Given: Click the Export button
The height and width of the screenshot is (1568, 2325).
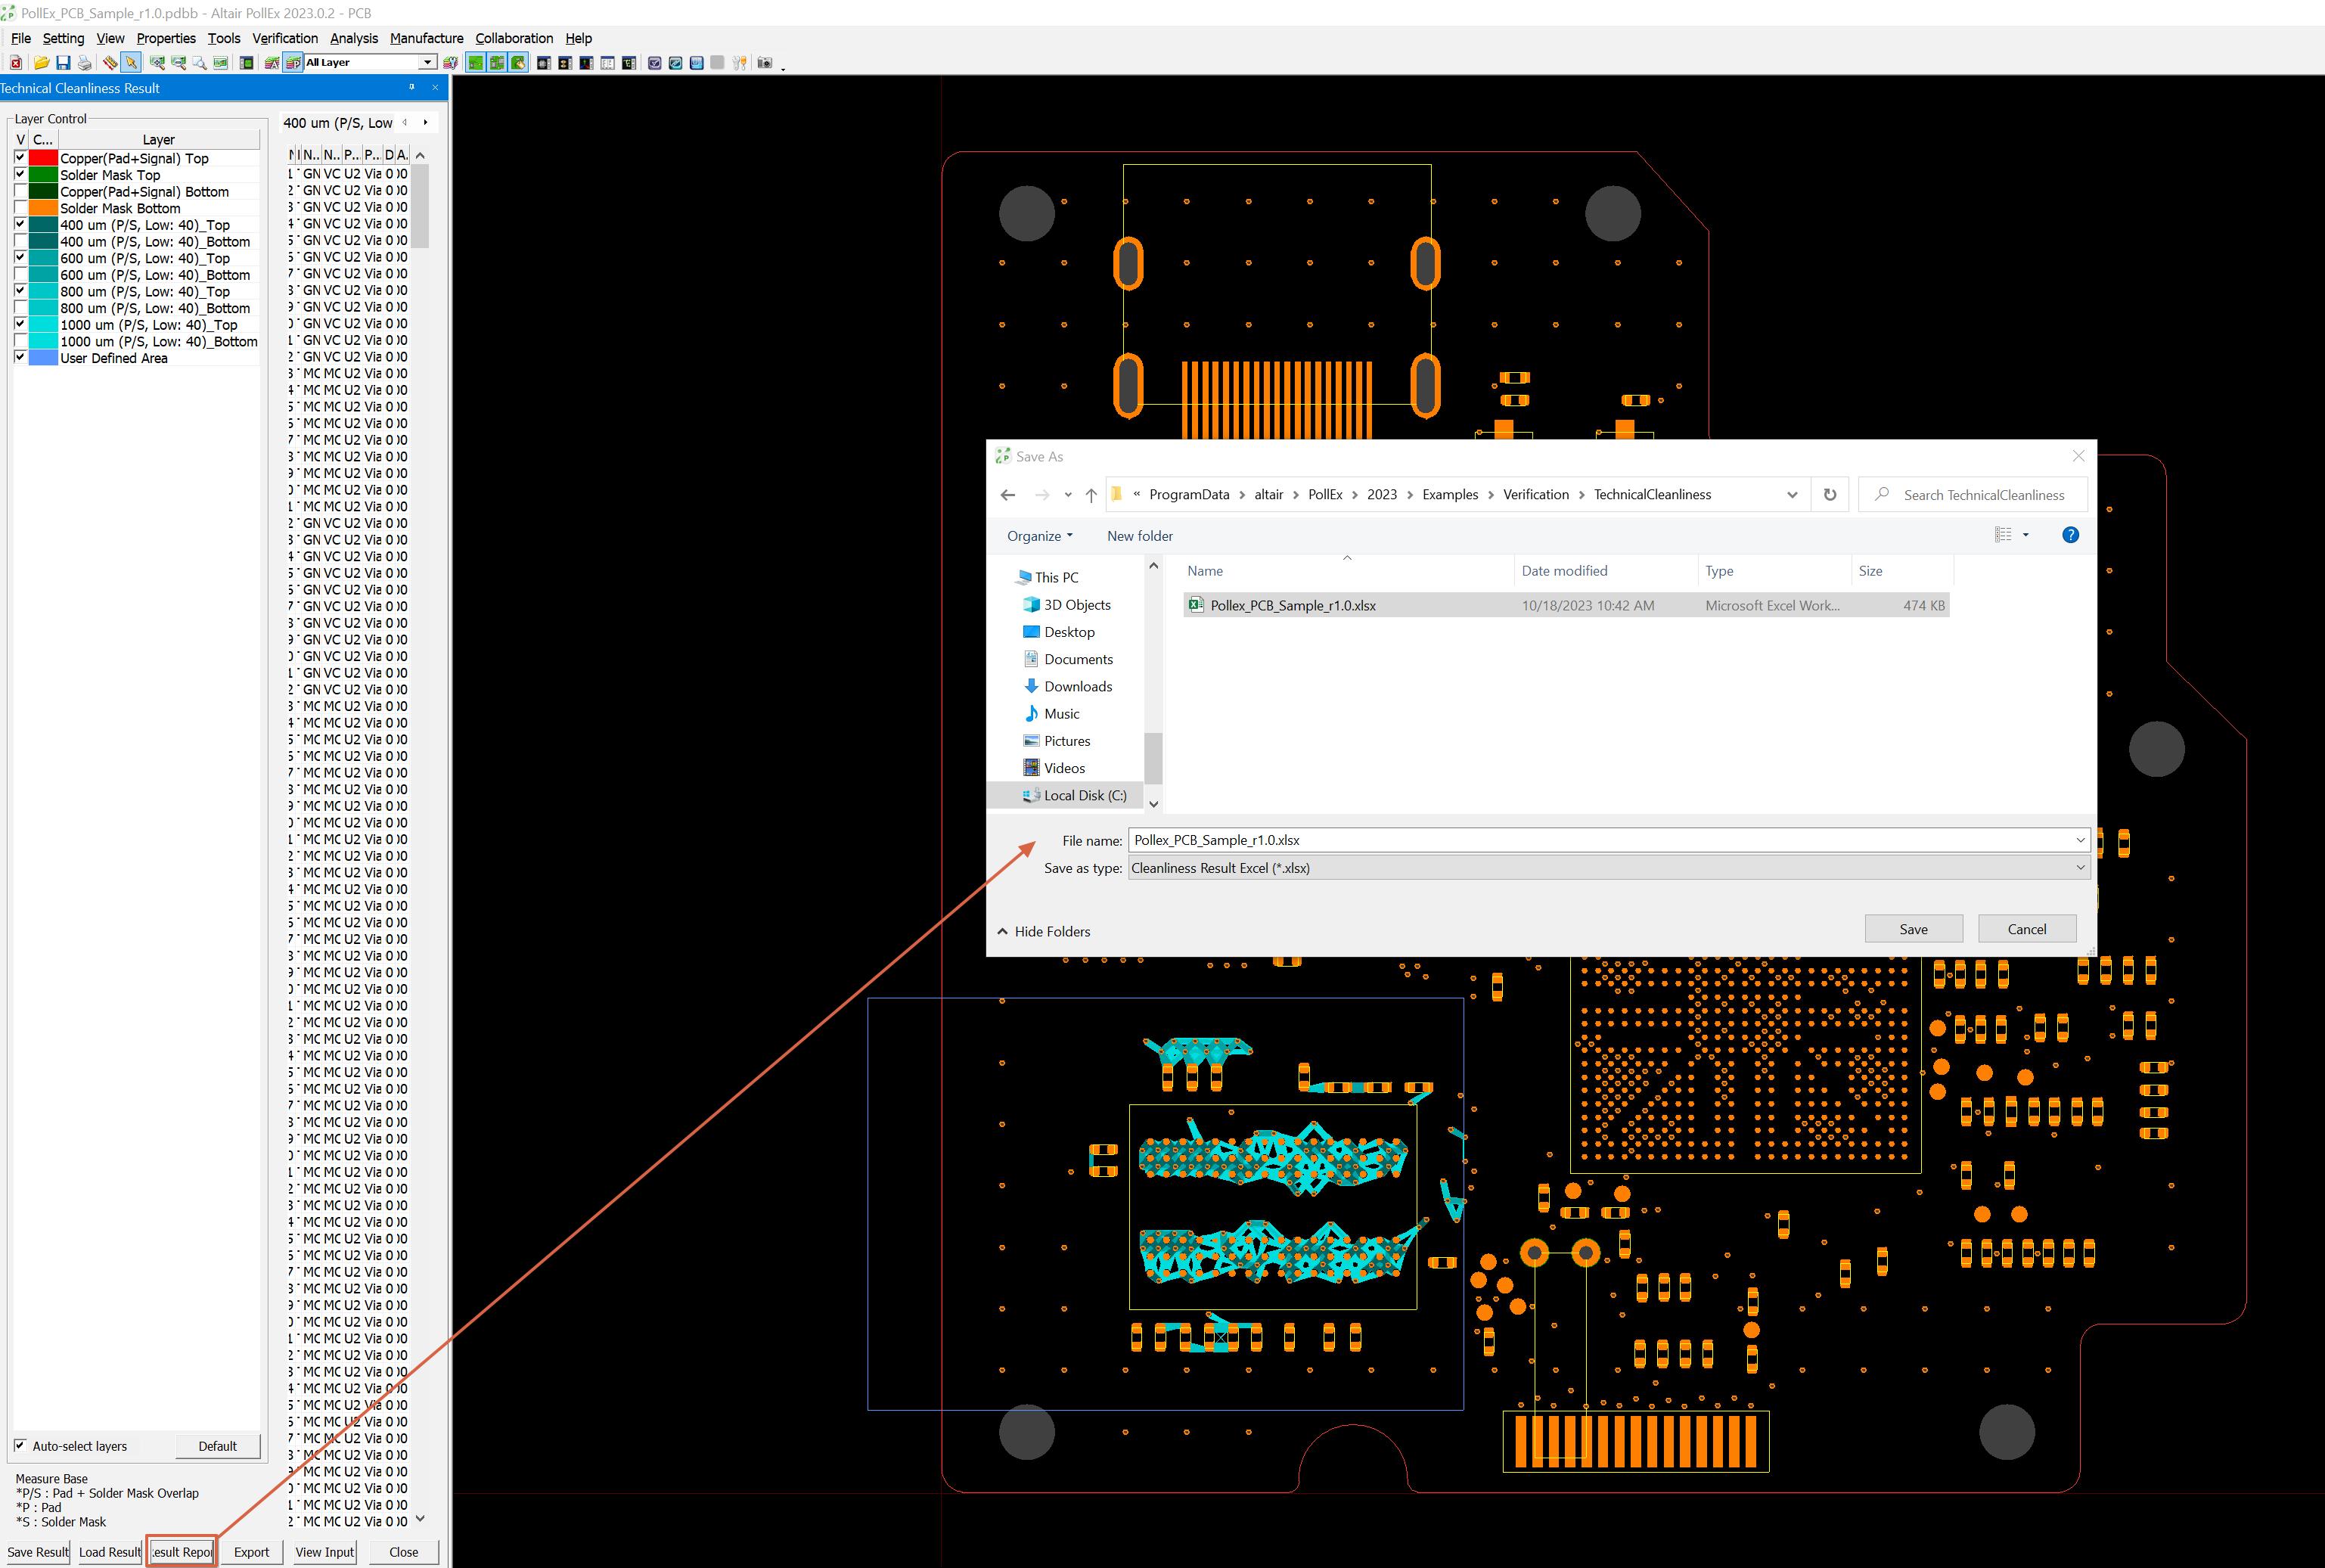Looking at the screenshot, I should point(251,1552).
